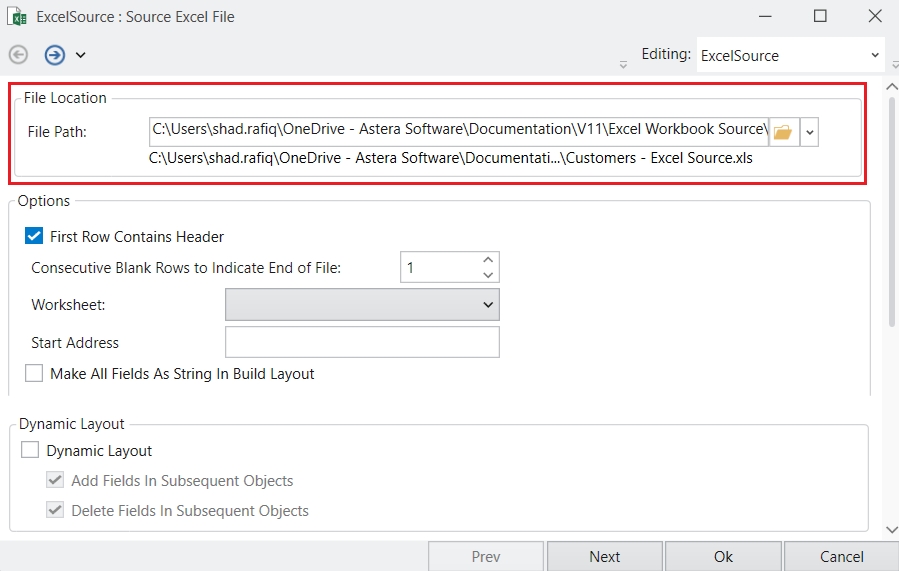899x571 pixels.
Task: Click the Start Address input field
Action: tap(362, 342)
